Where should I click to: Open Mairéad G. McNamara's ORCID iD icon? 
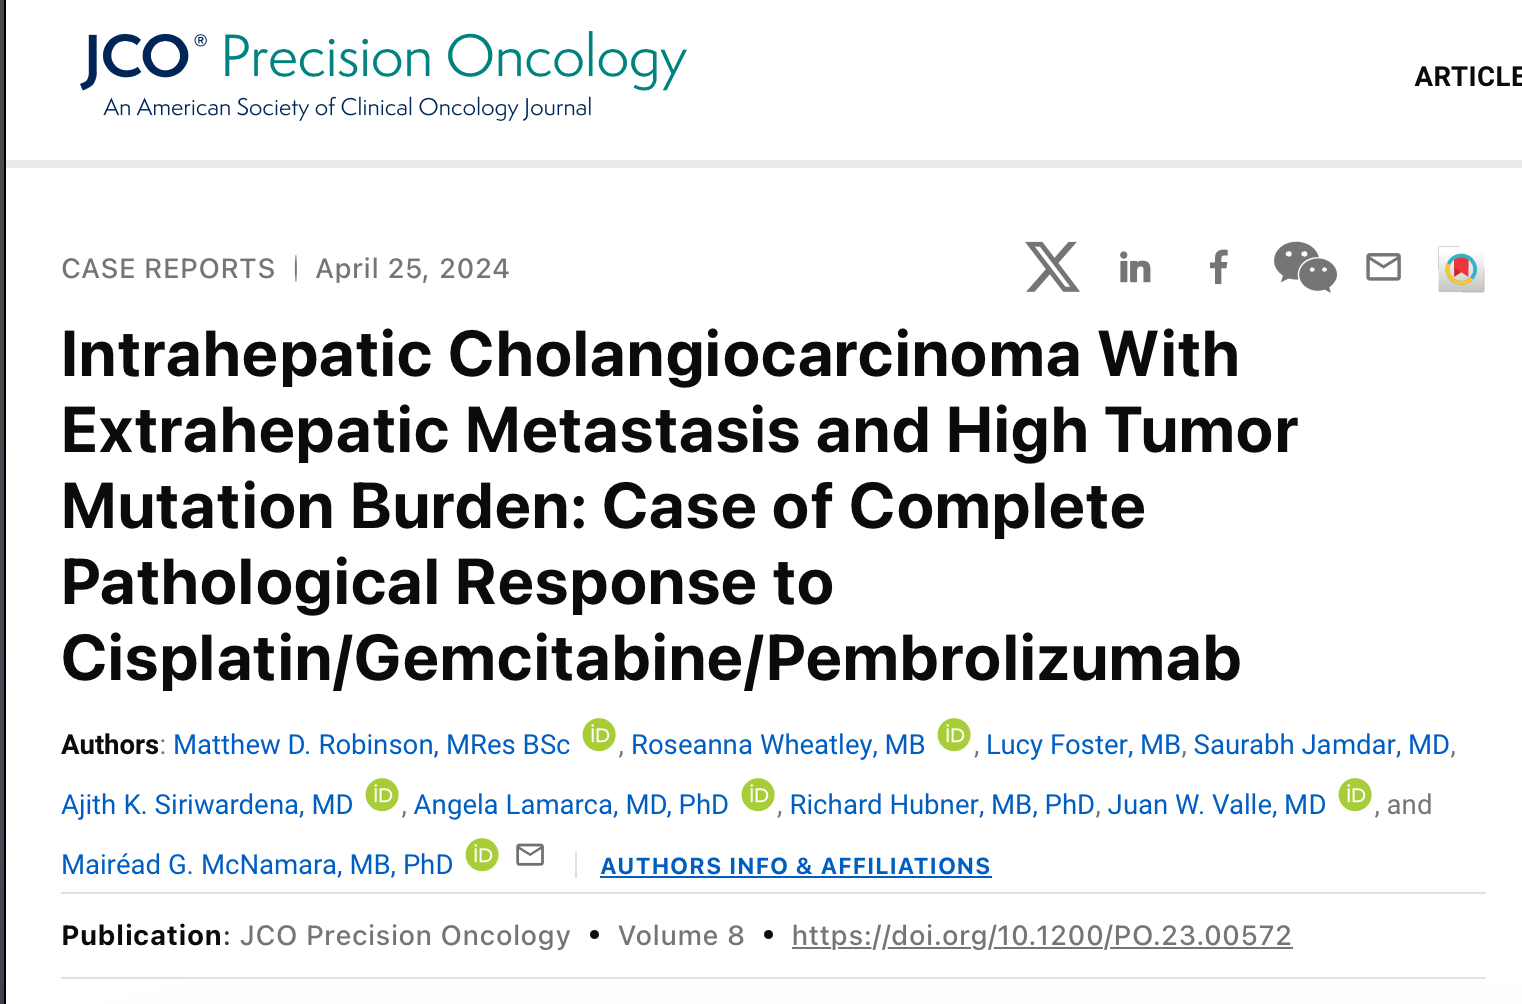tap(482, 855)
